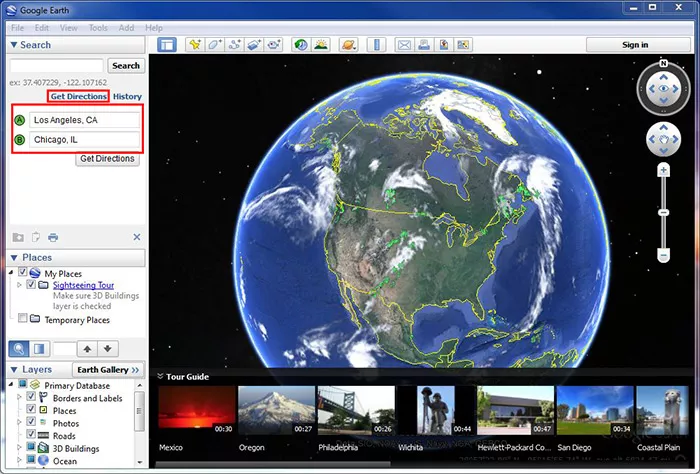Screen dimensions: 700x474
Task: Toggle the My Places checkbox
Action: click(23, 272)
